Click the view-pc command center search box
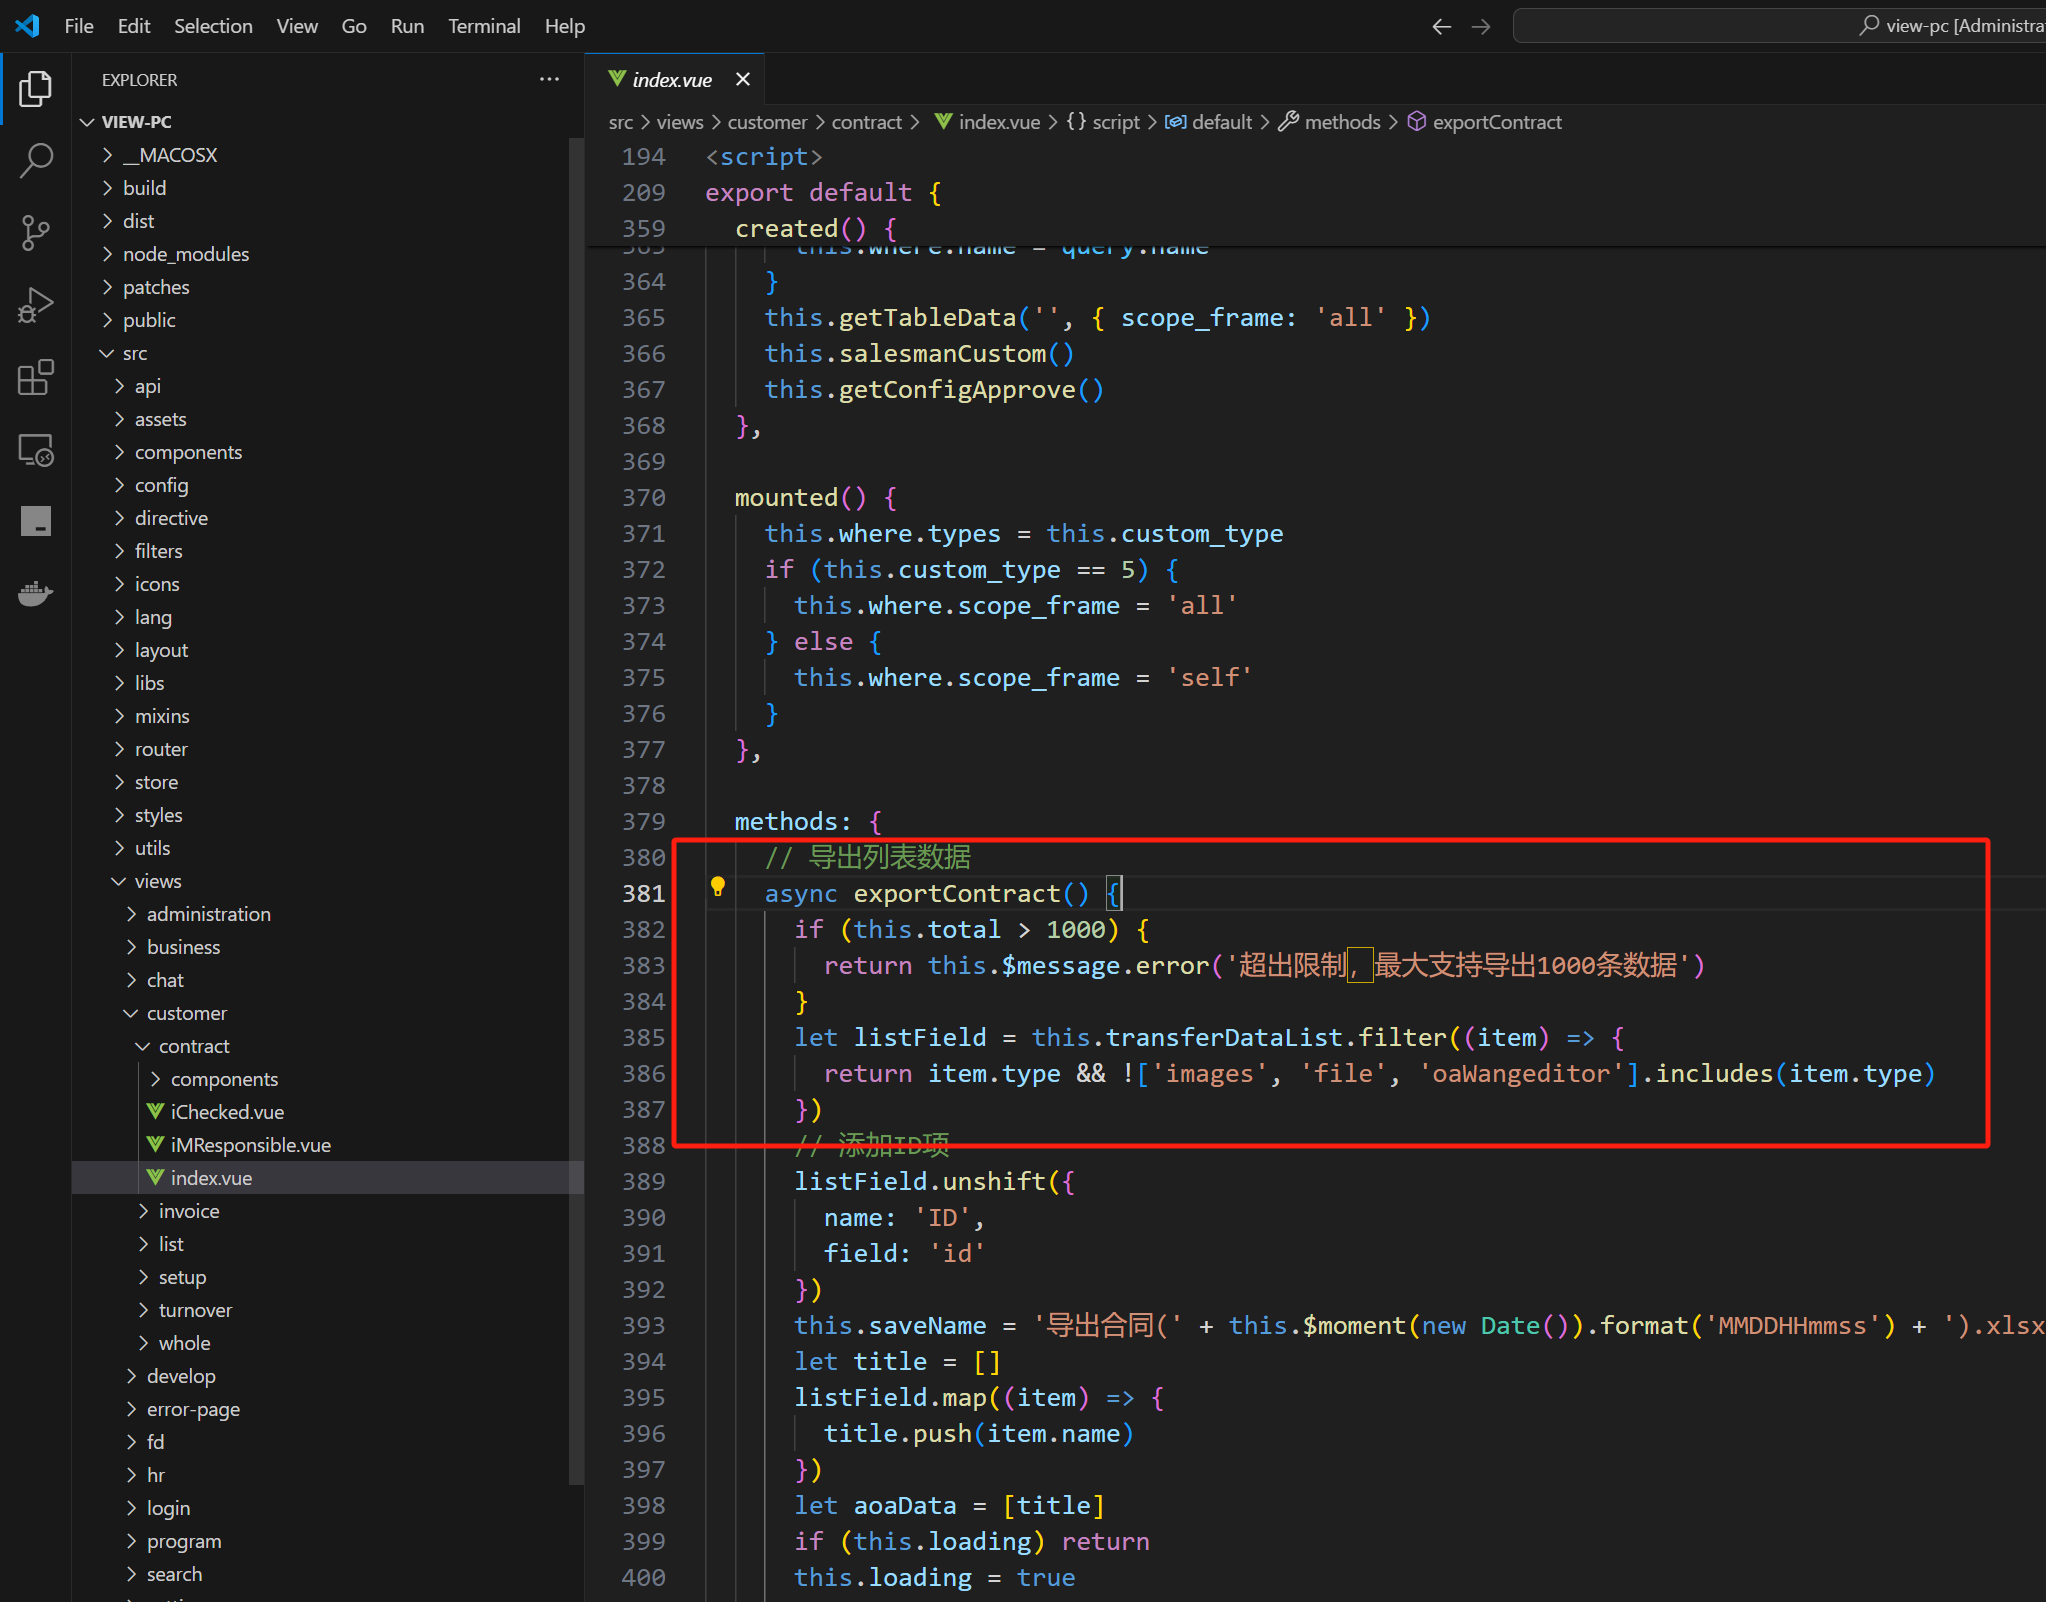Screen dimensions: 2046x1602 click(x=1780, y=26)
